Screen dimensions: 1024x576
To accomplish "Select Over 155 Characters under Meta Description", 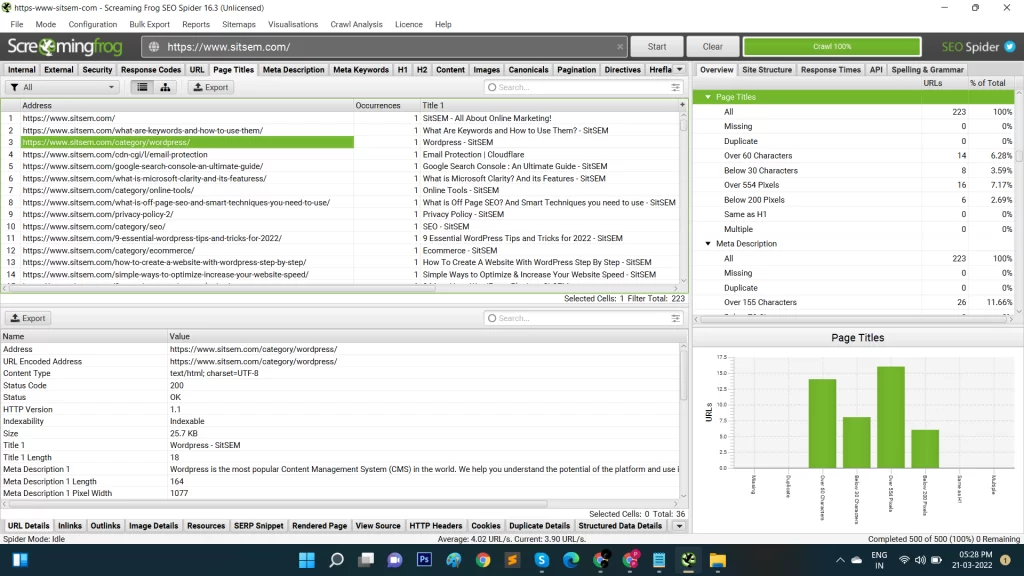I will tap(760, 302).
